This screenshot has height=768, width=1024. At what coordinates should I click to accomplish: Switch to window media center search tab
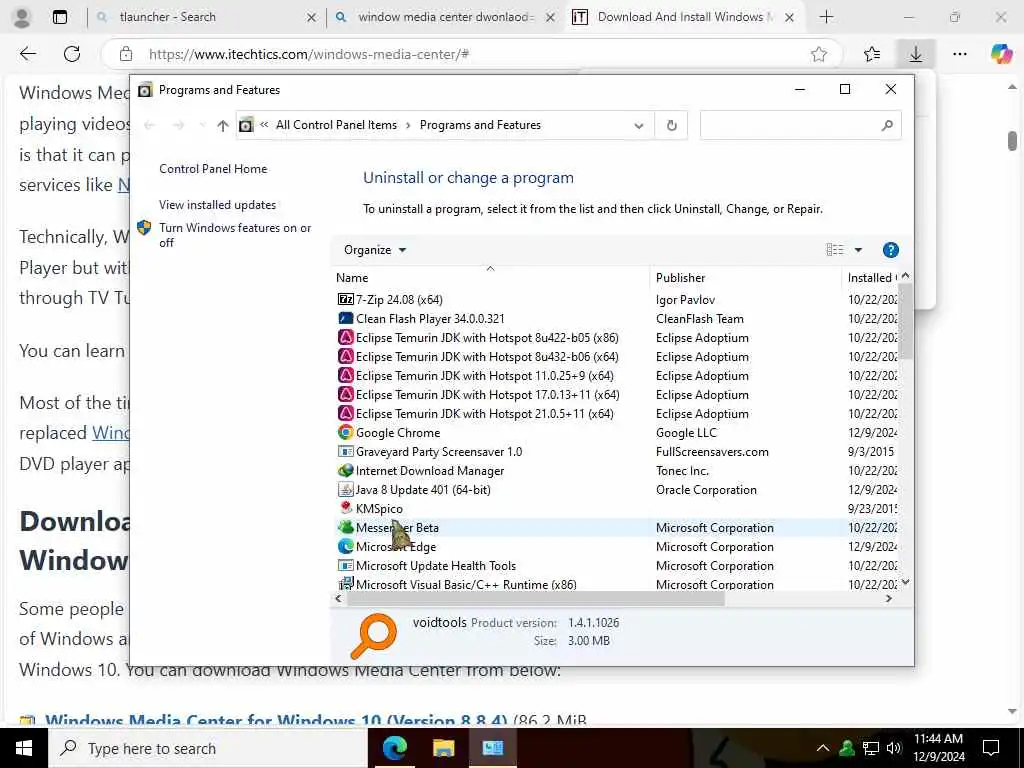445,17
